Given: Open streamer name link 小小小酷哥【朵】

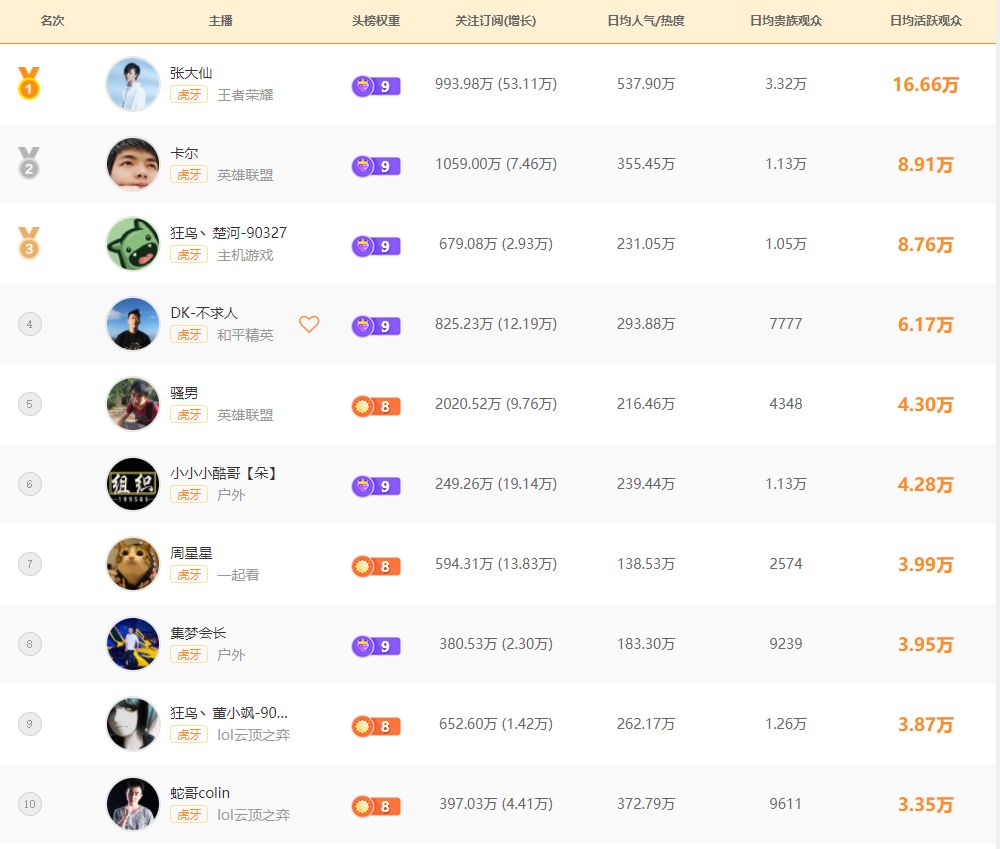Looking at the screenshot, I should (x=223, y=473).
